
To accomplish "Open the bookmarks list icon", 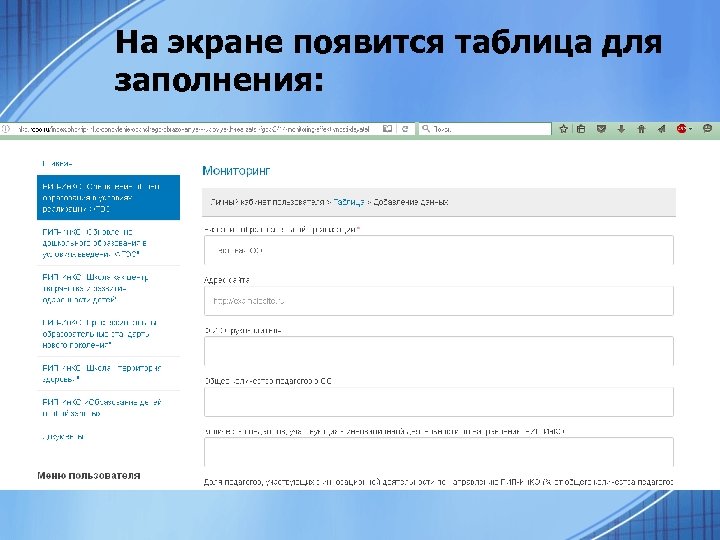I will (x=581, y=129).
